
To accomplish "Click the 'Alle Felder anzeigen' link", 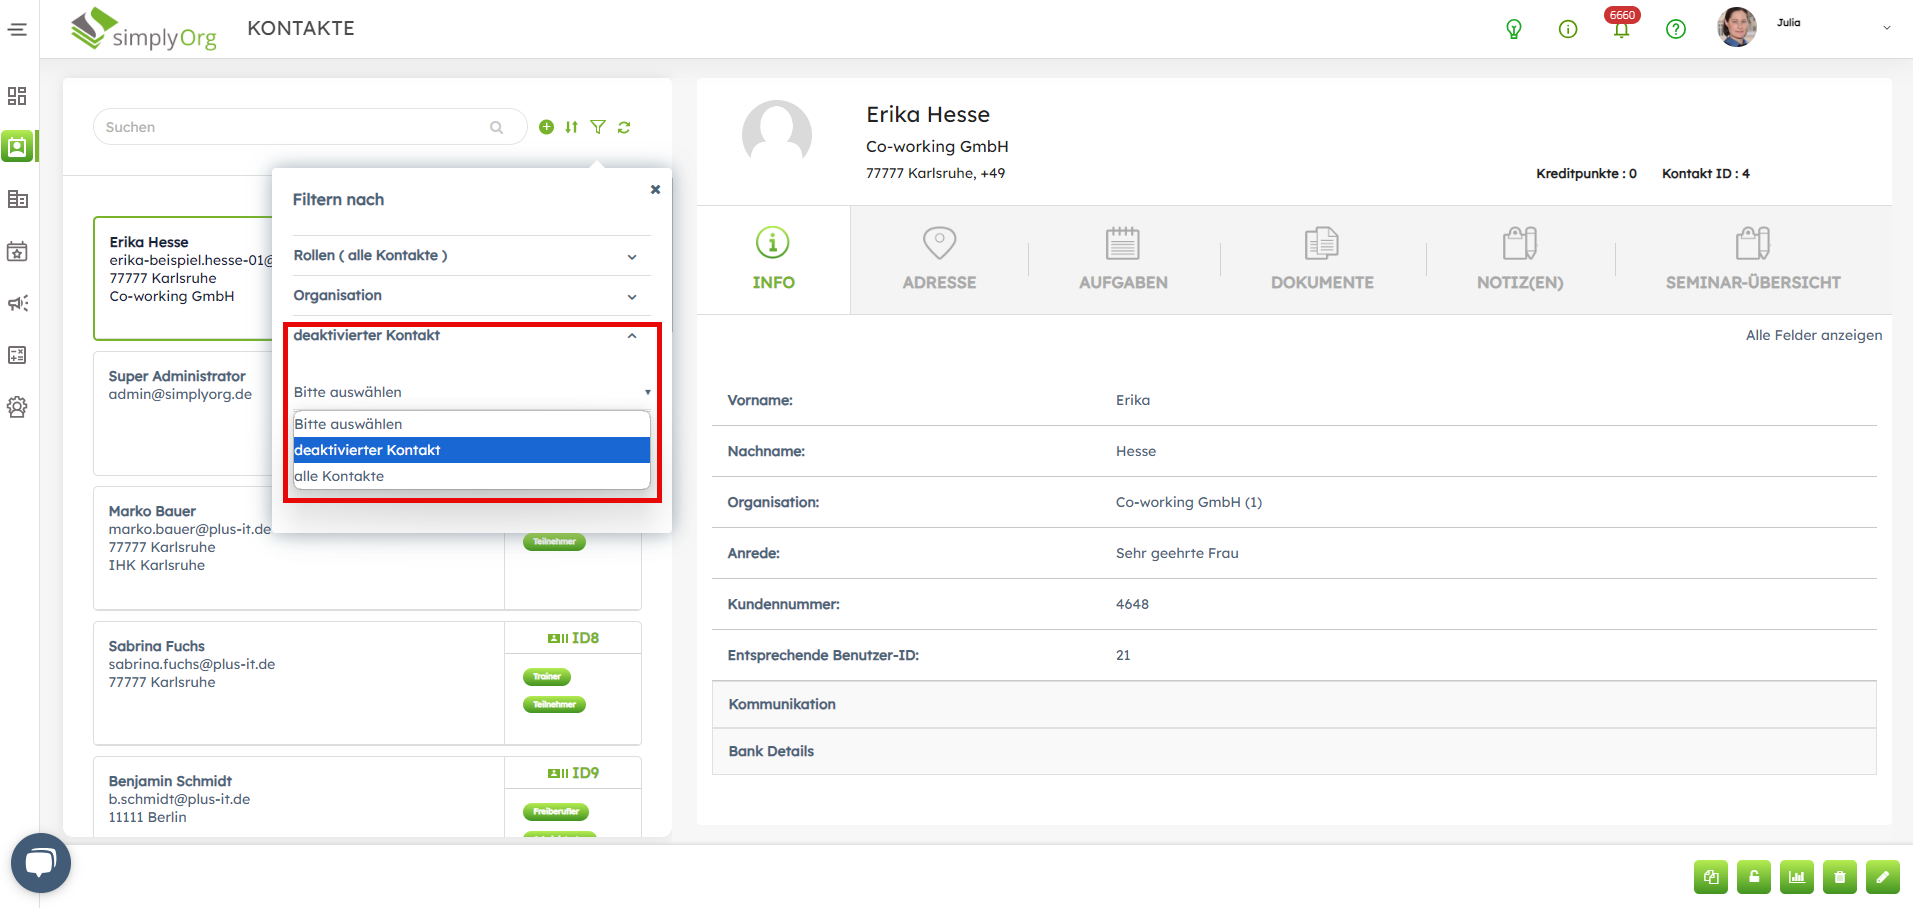I will [x=1813, y=335].
